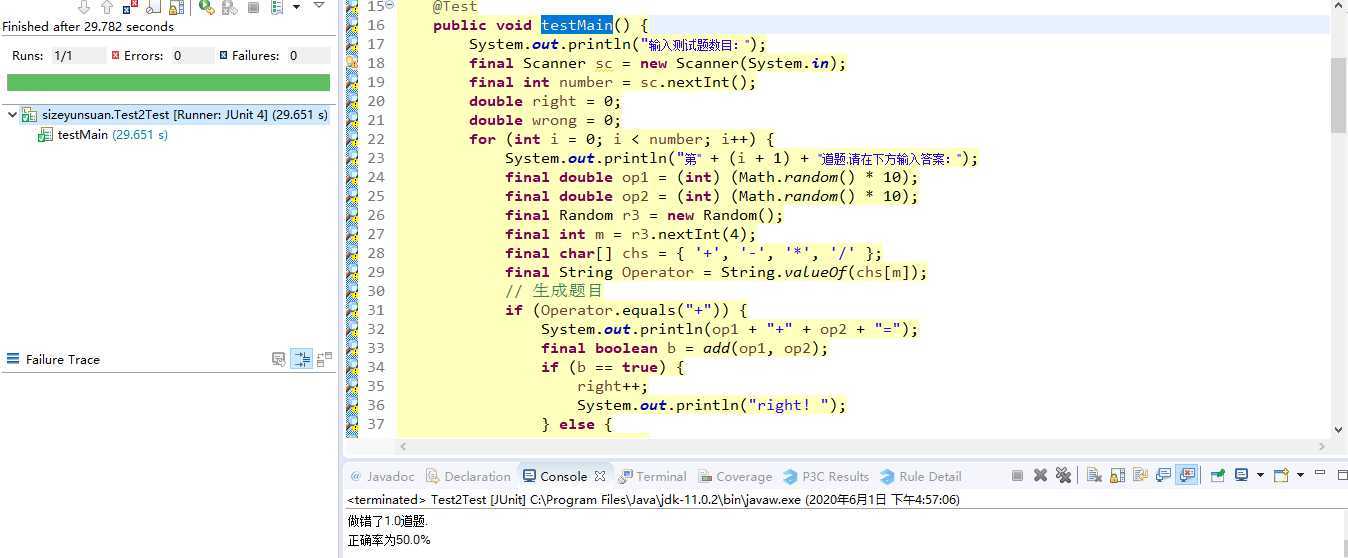Click Failure Trace lines icon
This screenshot has width=1348, height=558.
click(x=13, y=359)
